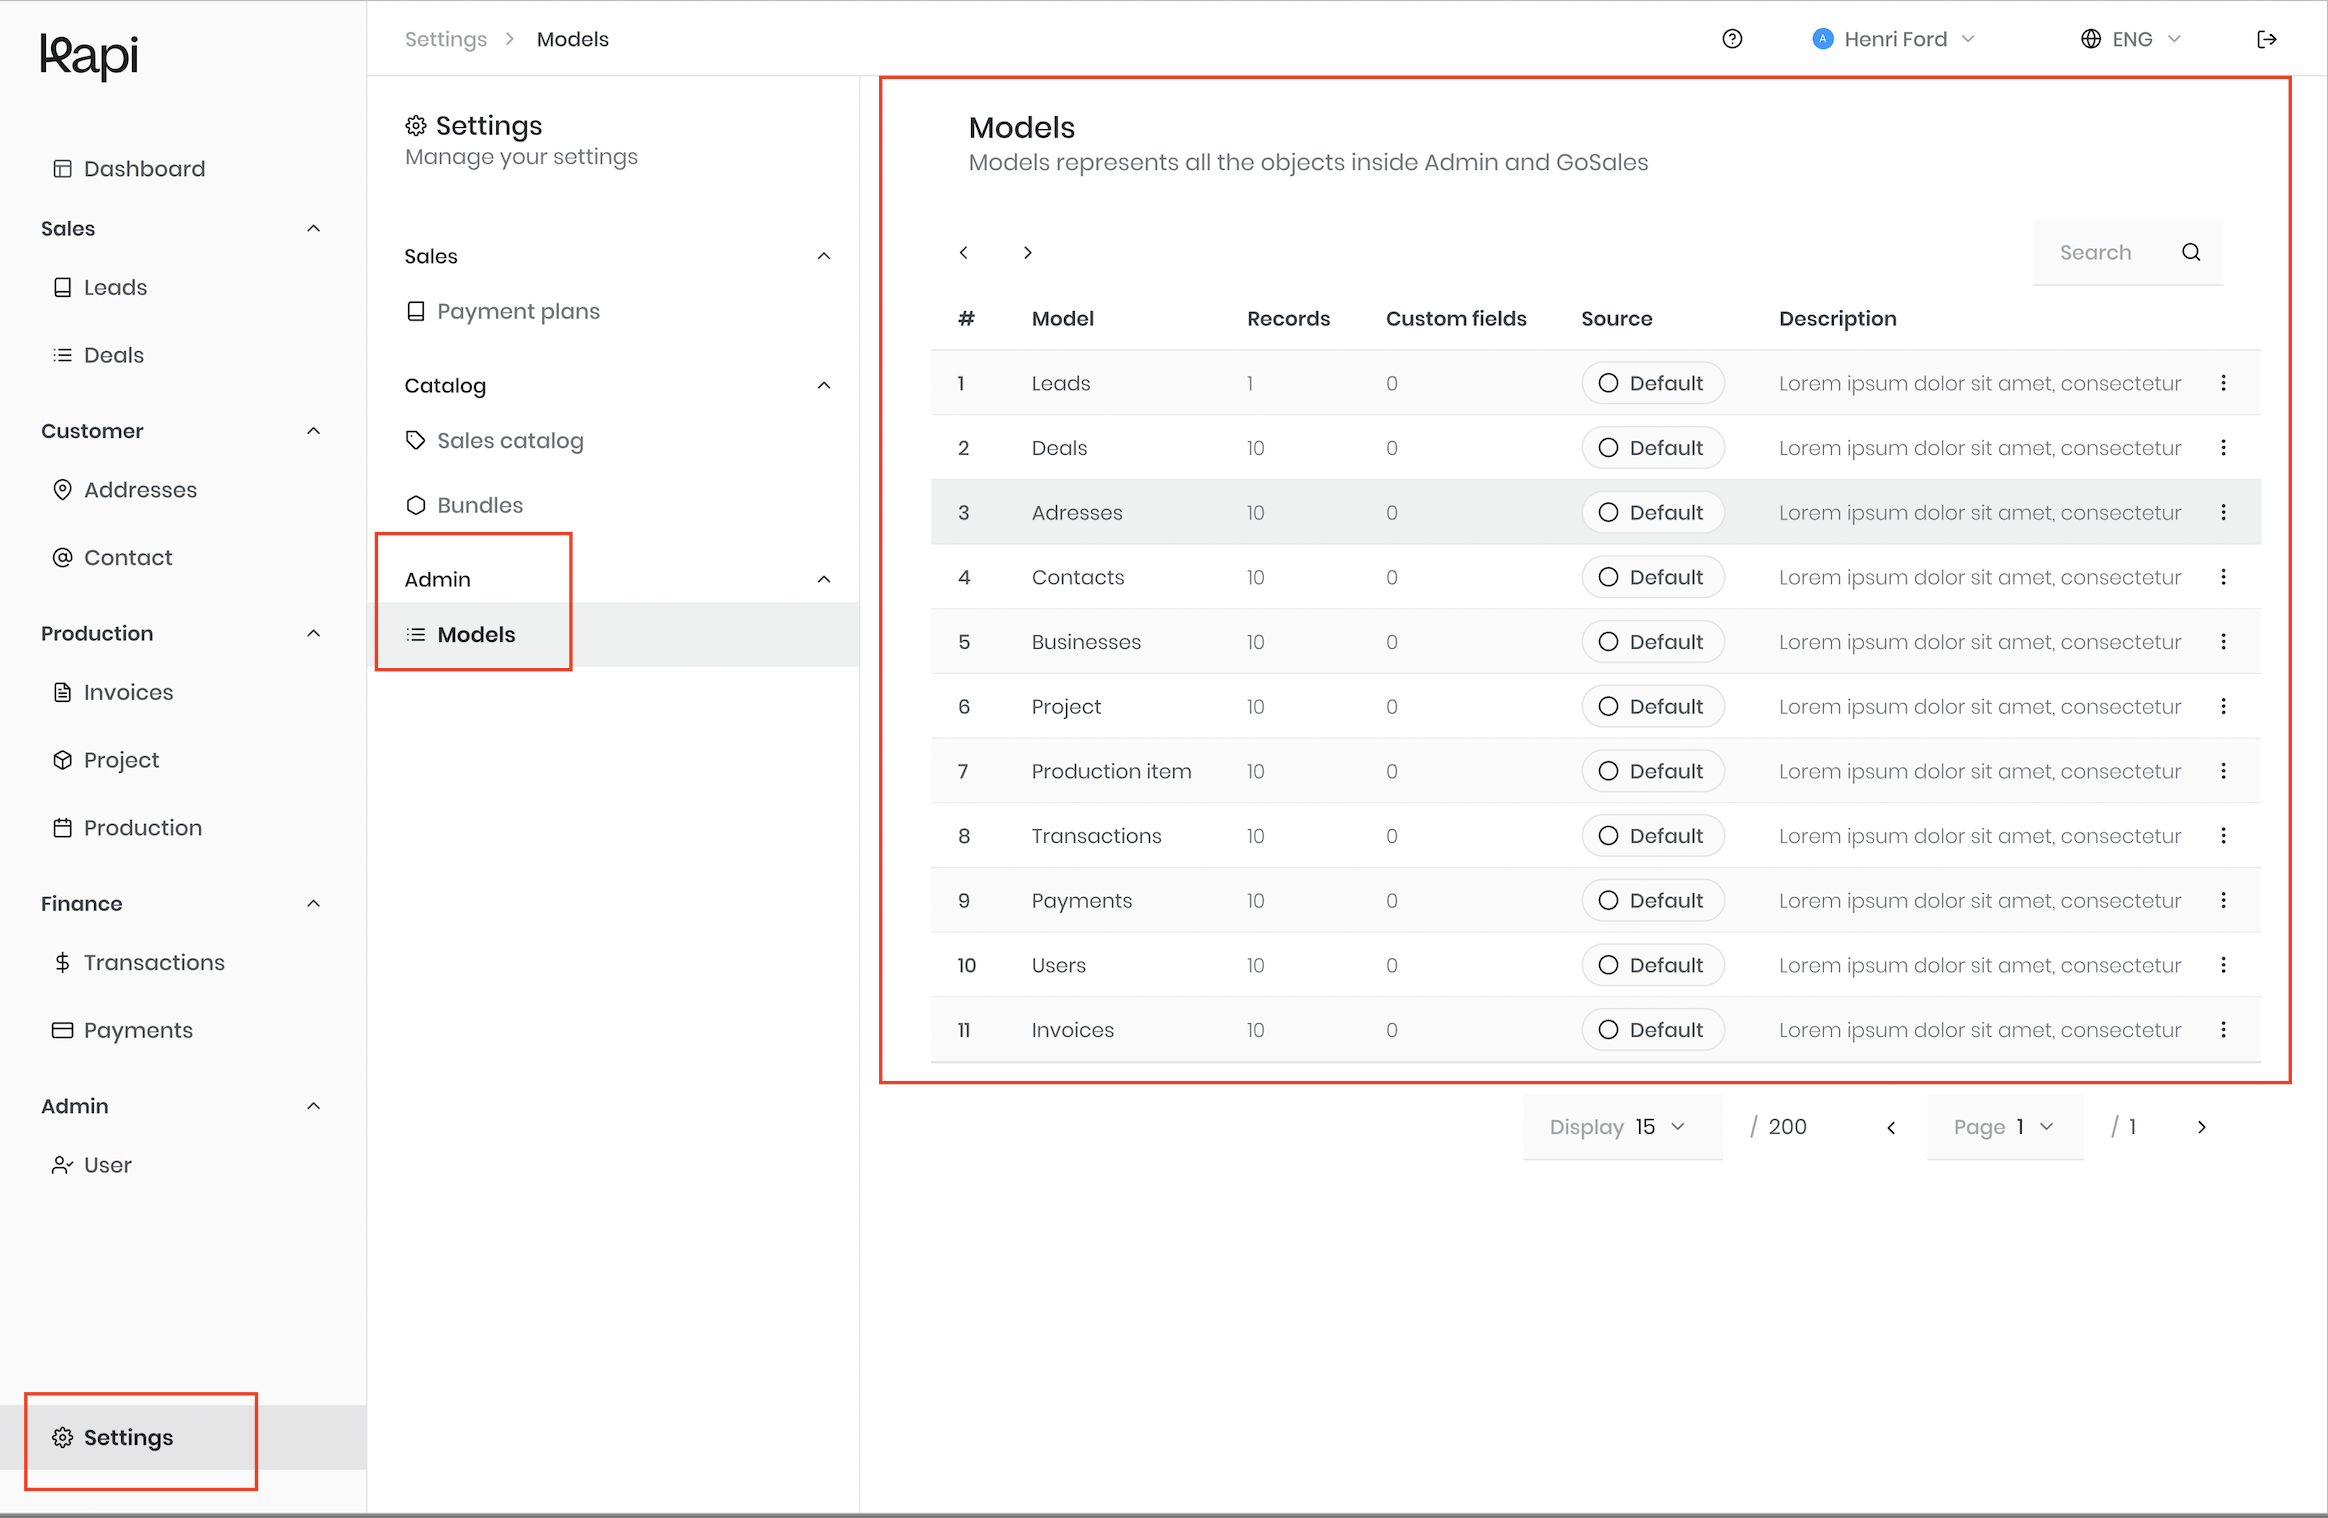Image resolution: width=2328 pixels, height=1518 pixels.
Task: Open Bundles settings
Action: click(464, 505)
